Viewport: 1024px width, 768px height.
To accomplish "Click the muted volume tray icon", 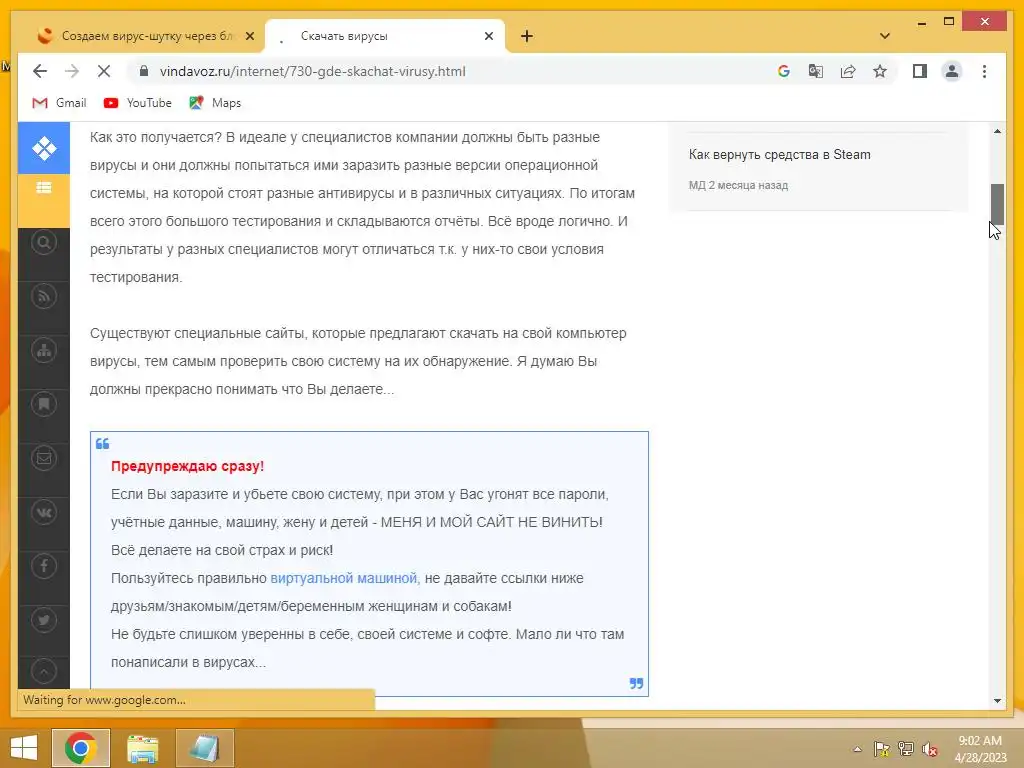I will tap(929, 749).
